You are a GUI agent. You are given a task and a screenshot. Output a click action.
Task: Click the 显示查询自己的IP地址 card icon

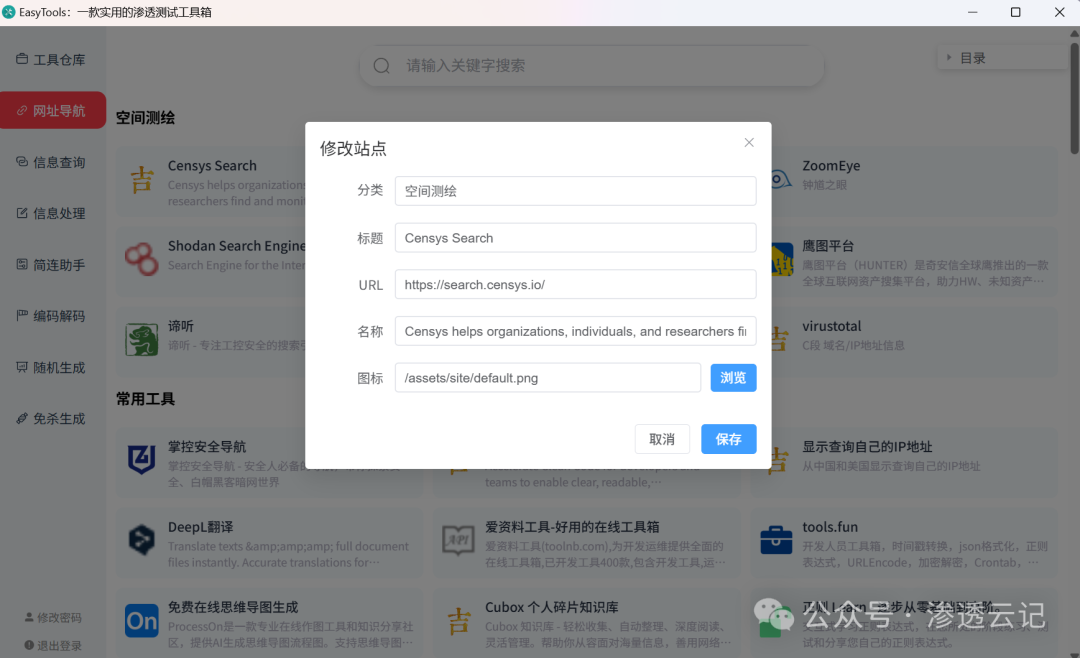pos(779,460)
